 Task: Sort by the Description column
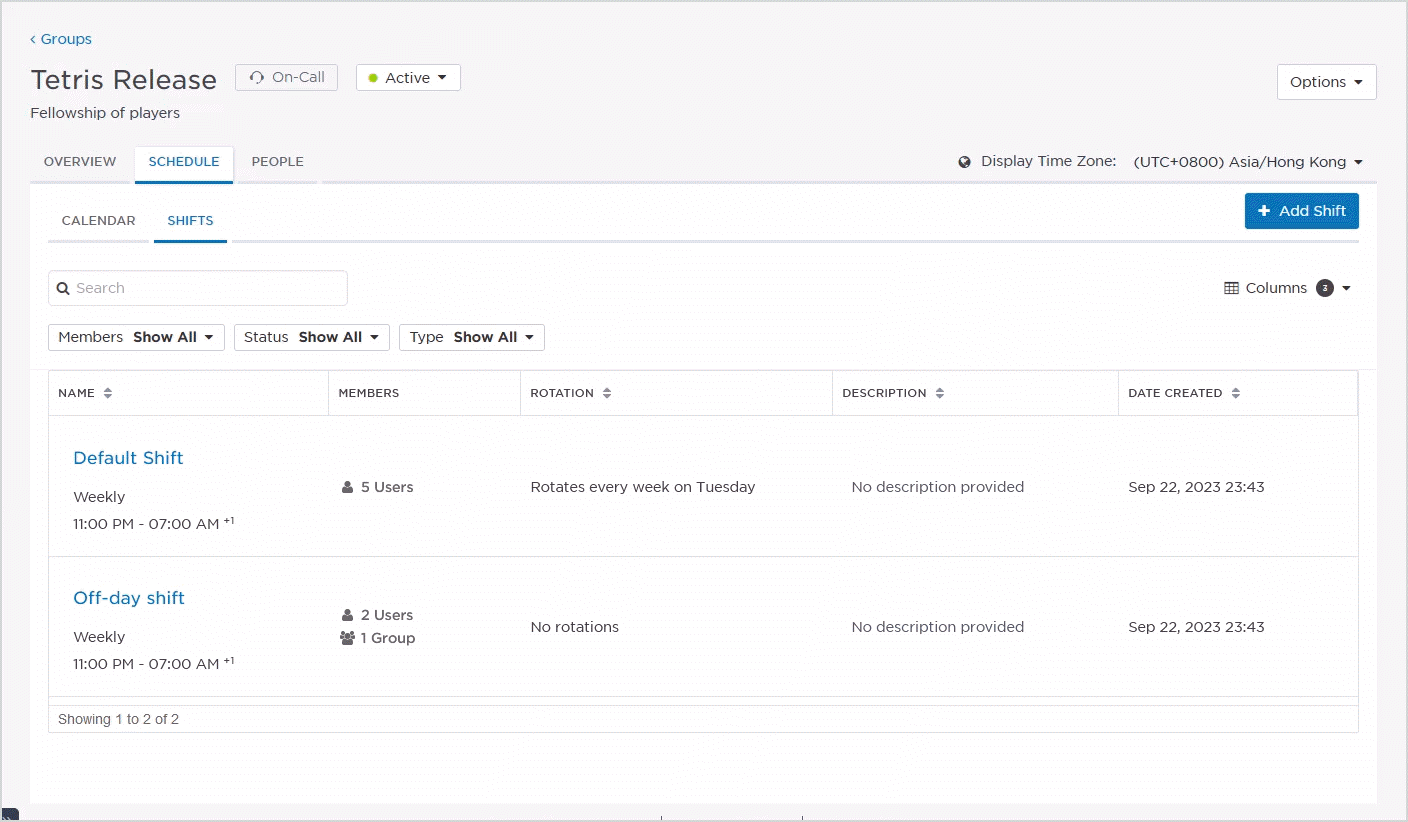[940, 393]
